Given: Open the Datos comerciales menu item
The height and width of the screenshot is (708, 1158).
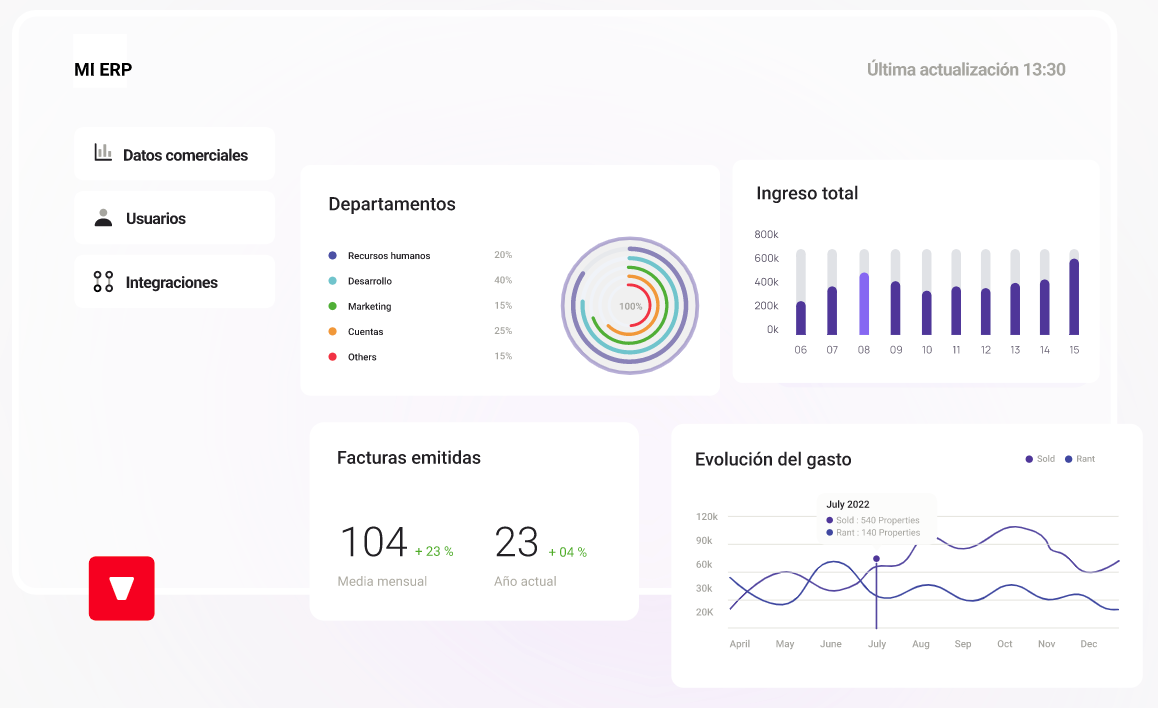Looking at the screenshot, I should (x=174, y=154).
